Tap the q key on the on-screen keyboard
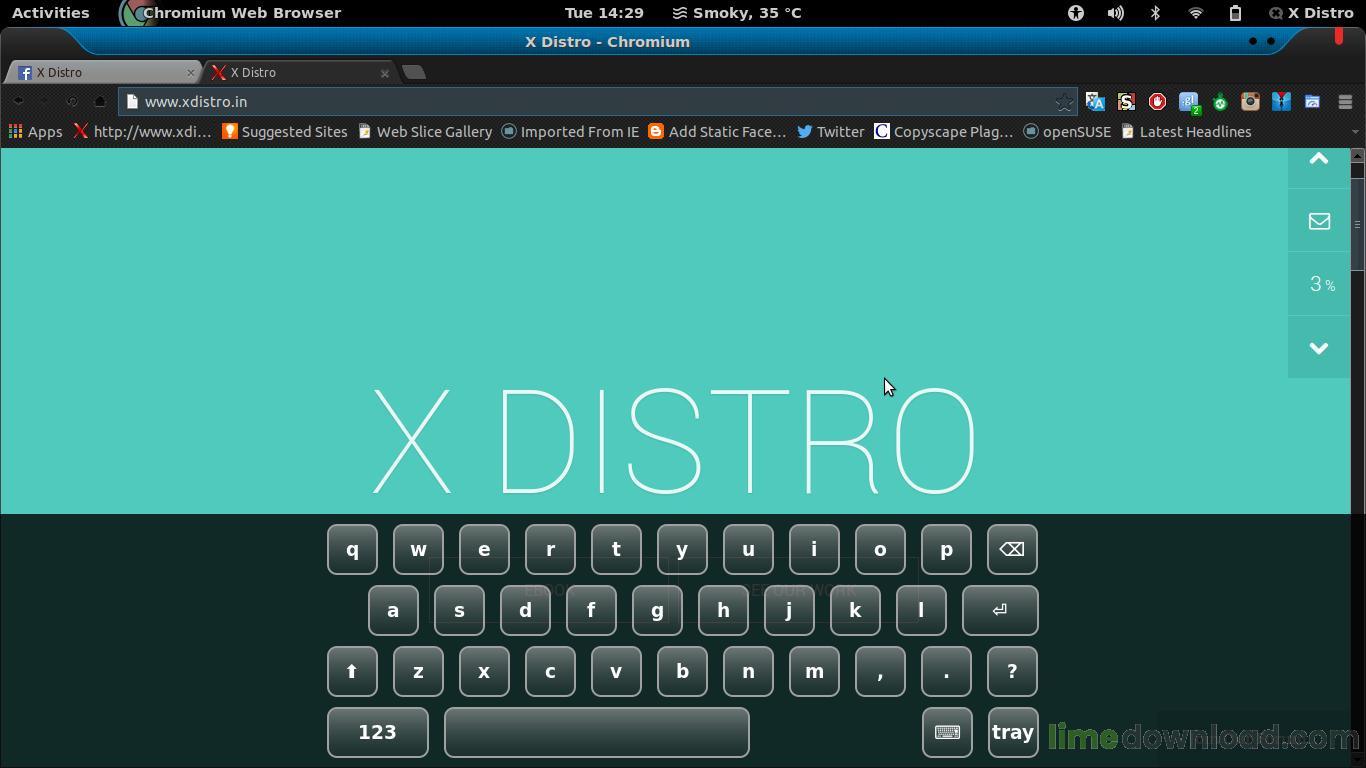This screenshot has width=1366, height=768. [352, 549]
